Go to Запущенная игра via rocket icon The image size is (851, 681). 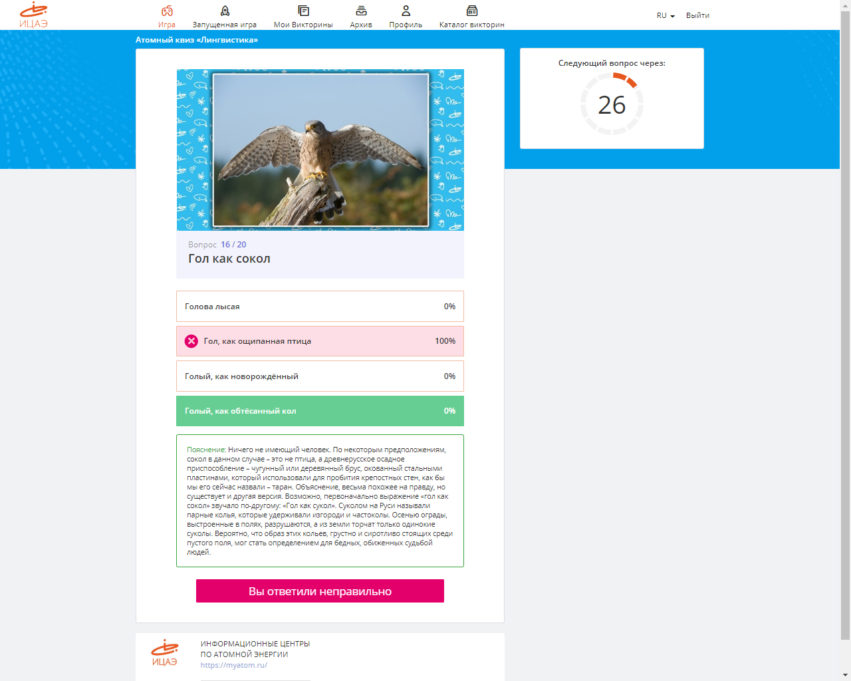224,10
